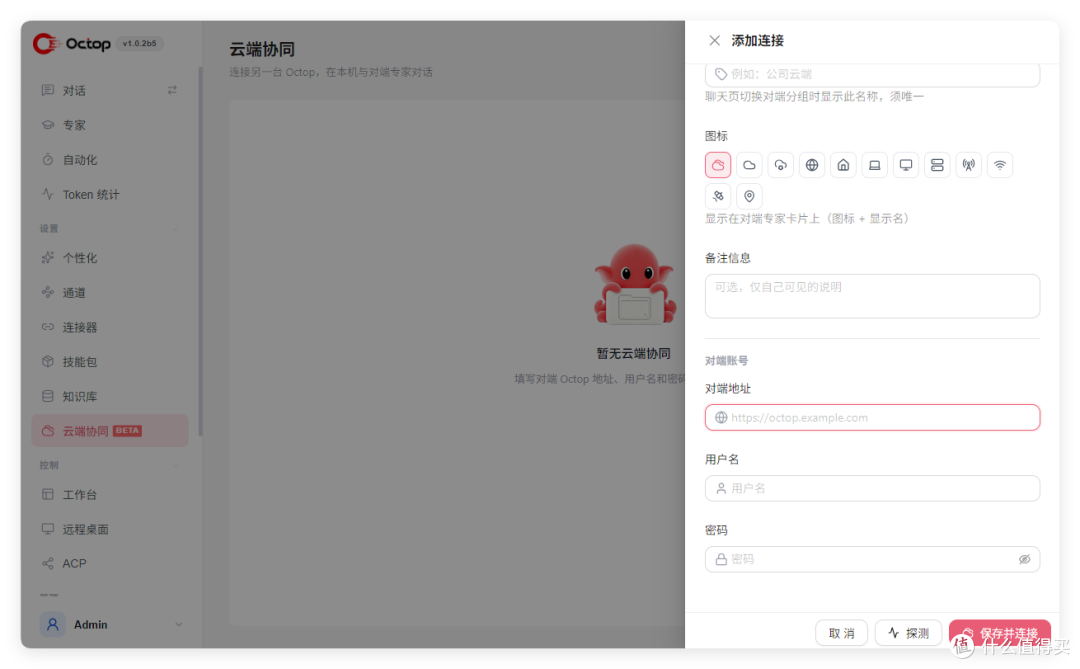Click the octopus mascot illustration
This screenshot has width=1080, height=669.
(634, 284)
